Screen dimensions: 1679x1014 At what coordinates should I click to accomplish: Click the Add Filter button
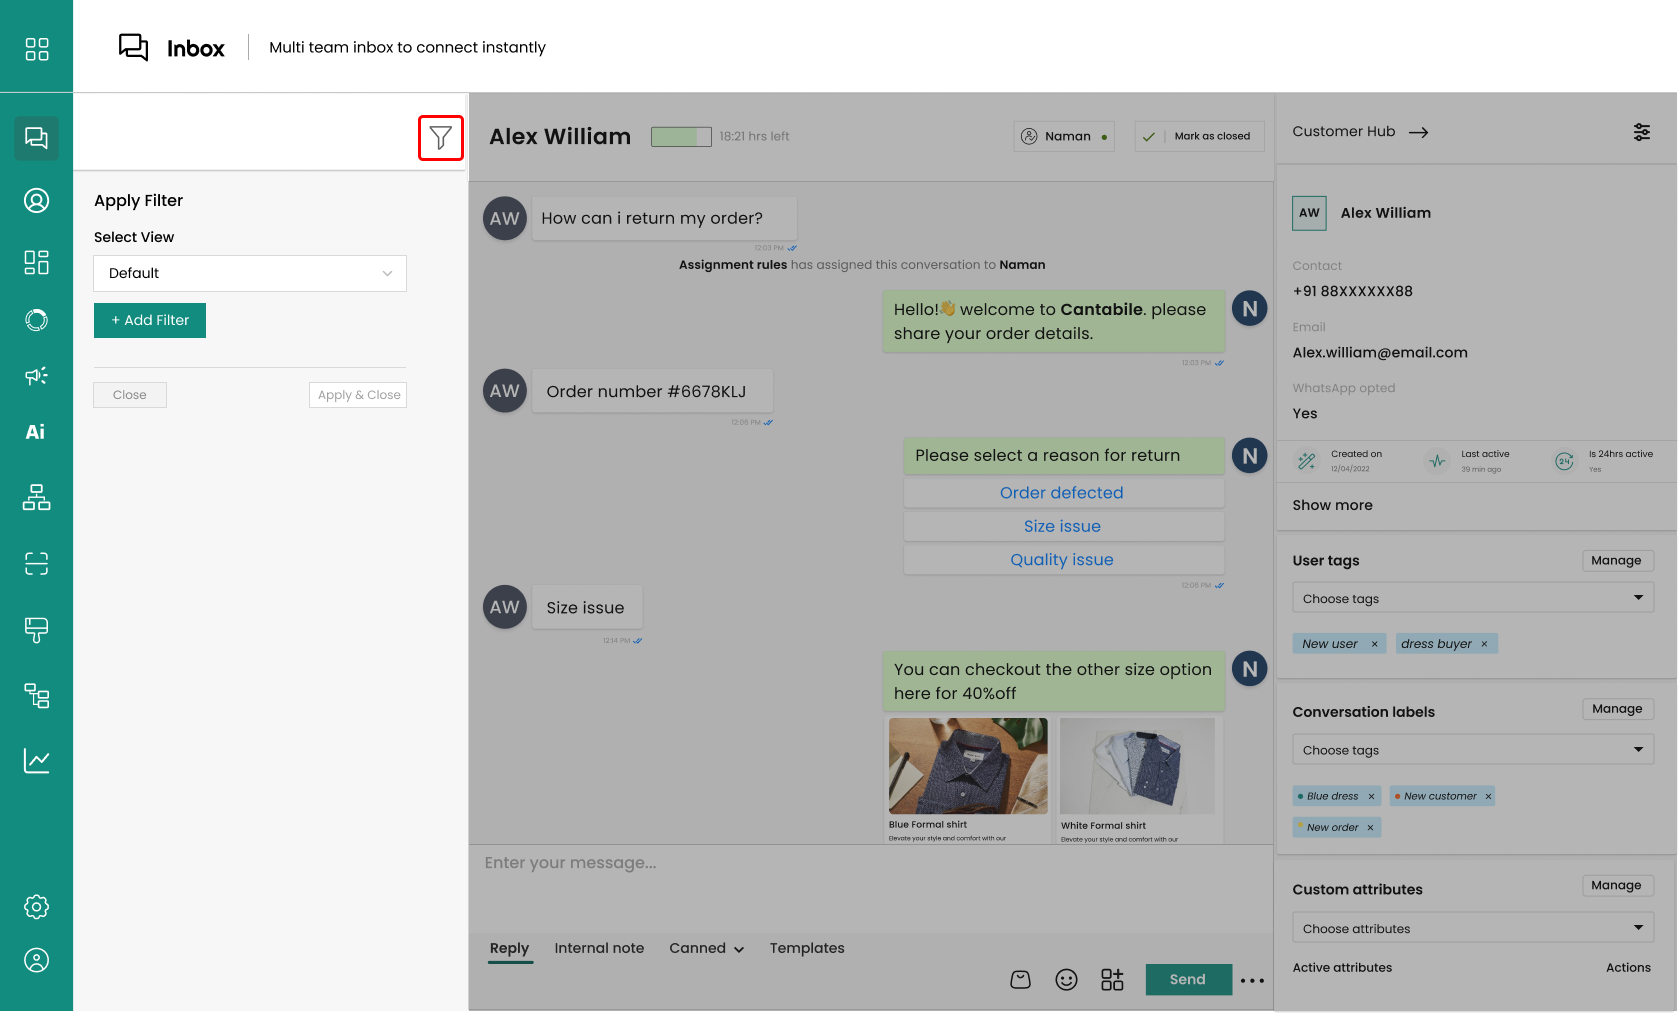click(150, 320)
